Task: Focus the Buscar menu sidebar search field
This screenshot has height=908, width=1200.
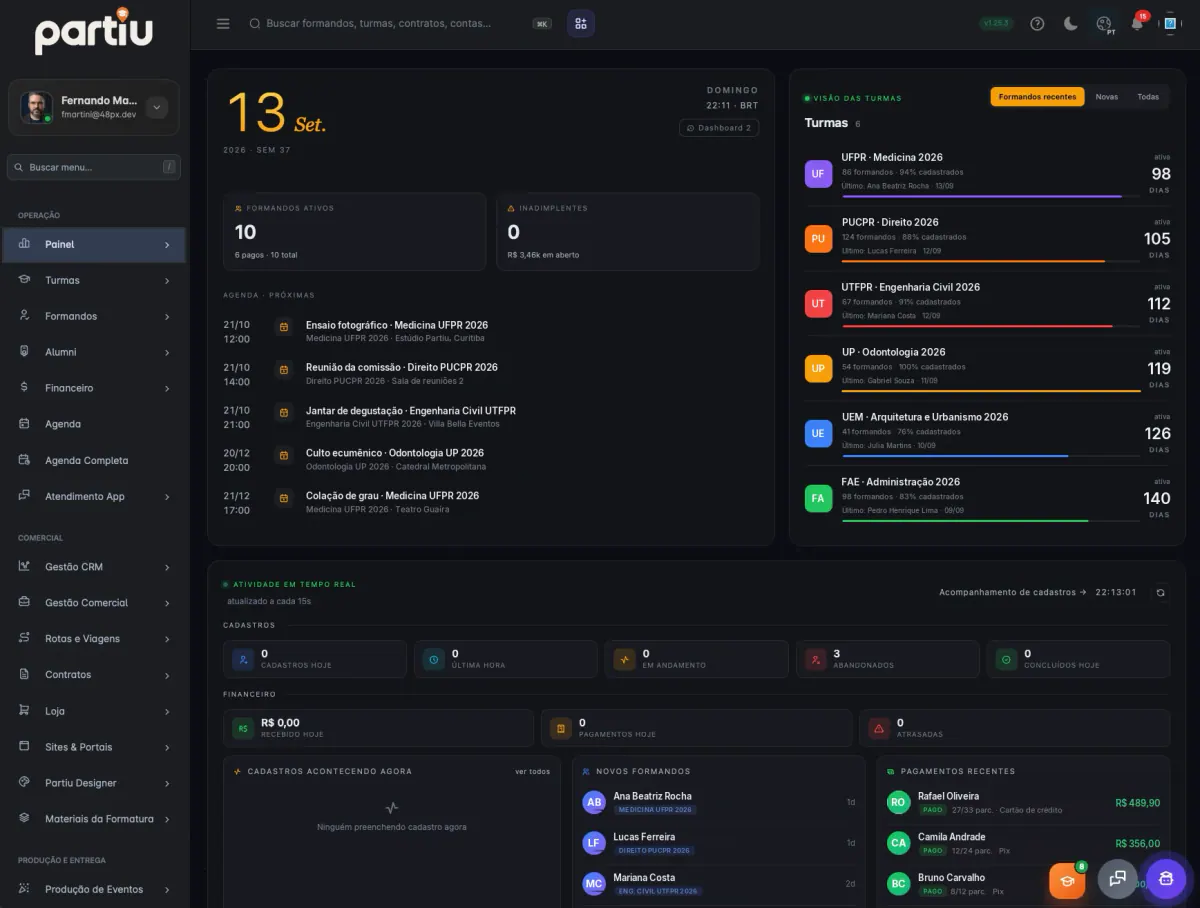Action: [94, 167]
